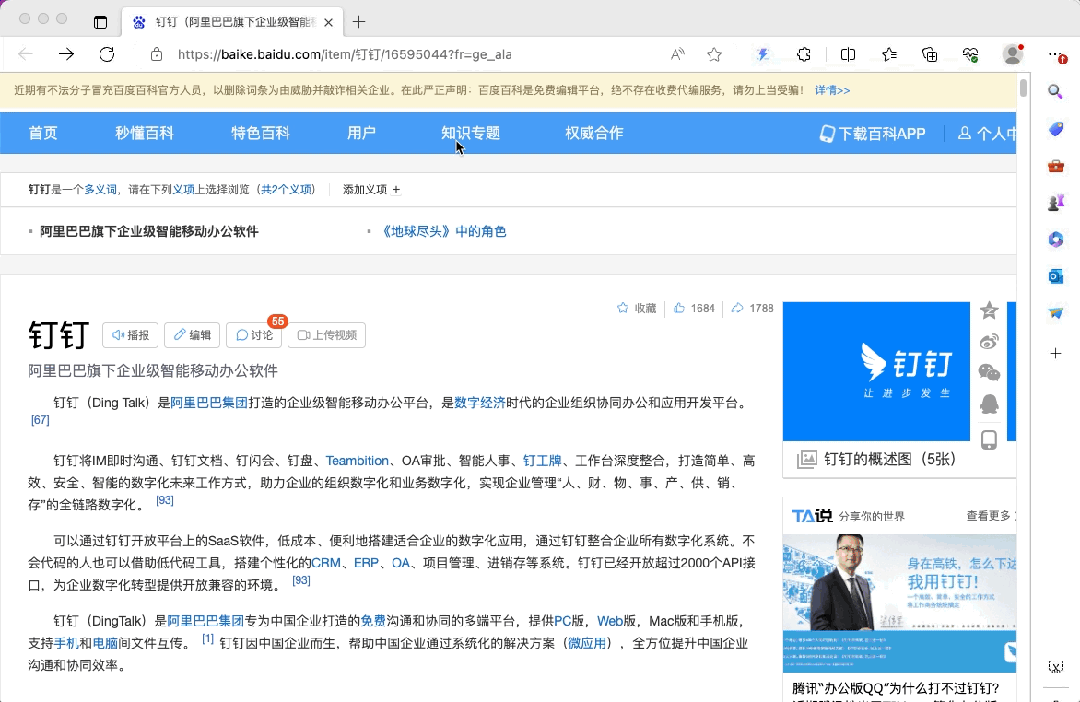Open the sidebar search icon
Viewport: 1080px width, 702px height.
click(x=1055, y=92)
